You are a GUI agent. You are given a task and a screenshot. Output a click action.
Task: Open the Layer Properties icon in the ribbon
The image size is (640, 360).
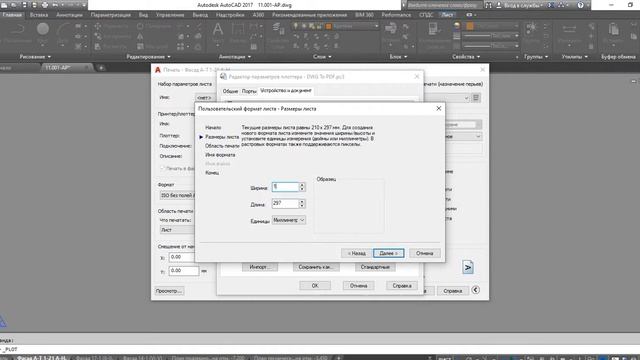[x=279, y=29]
